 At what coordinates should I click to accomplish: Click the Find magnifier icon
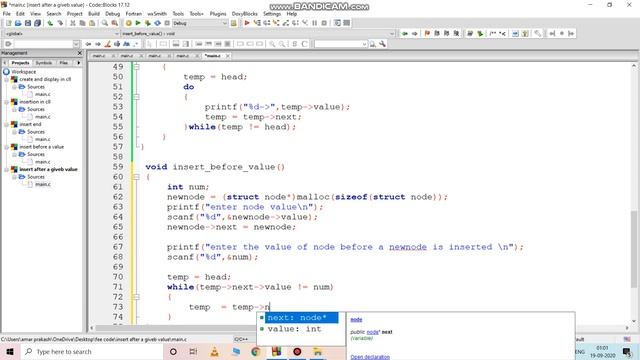click(x=105, y=23)
